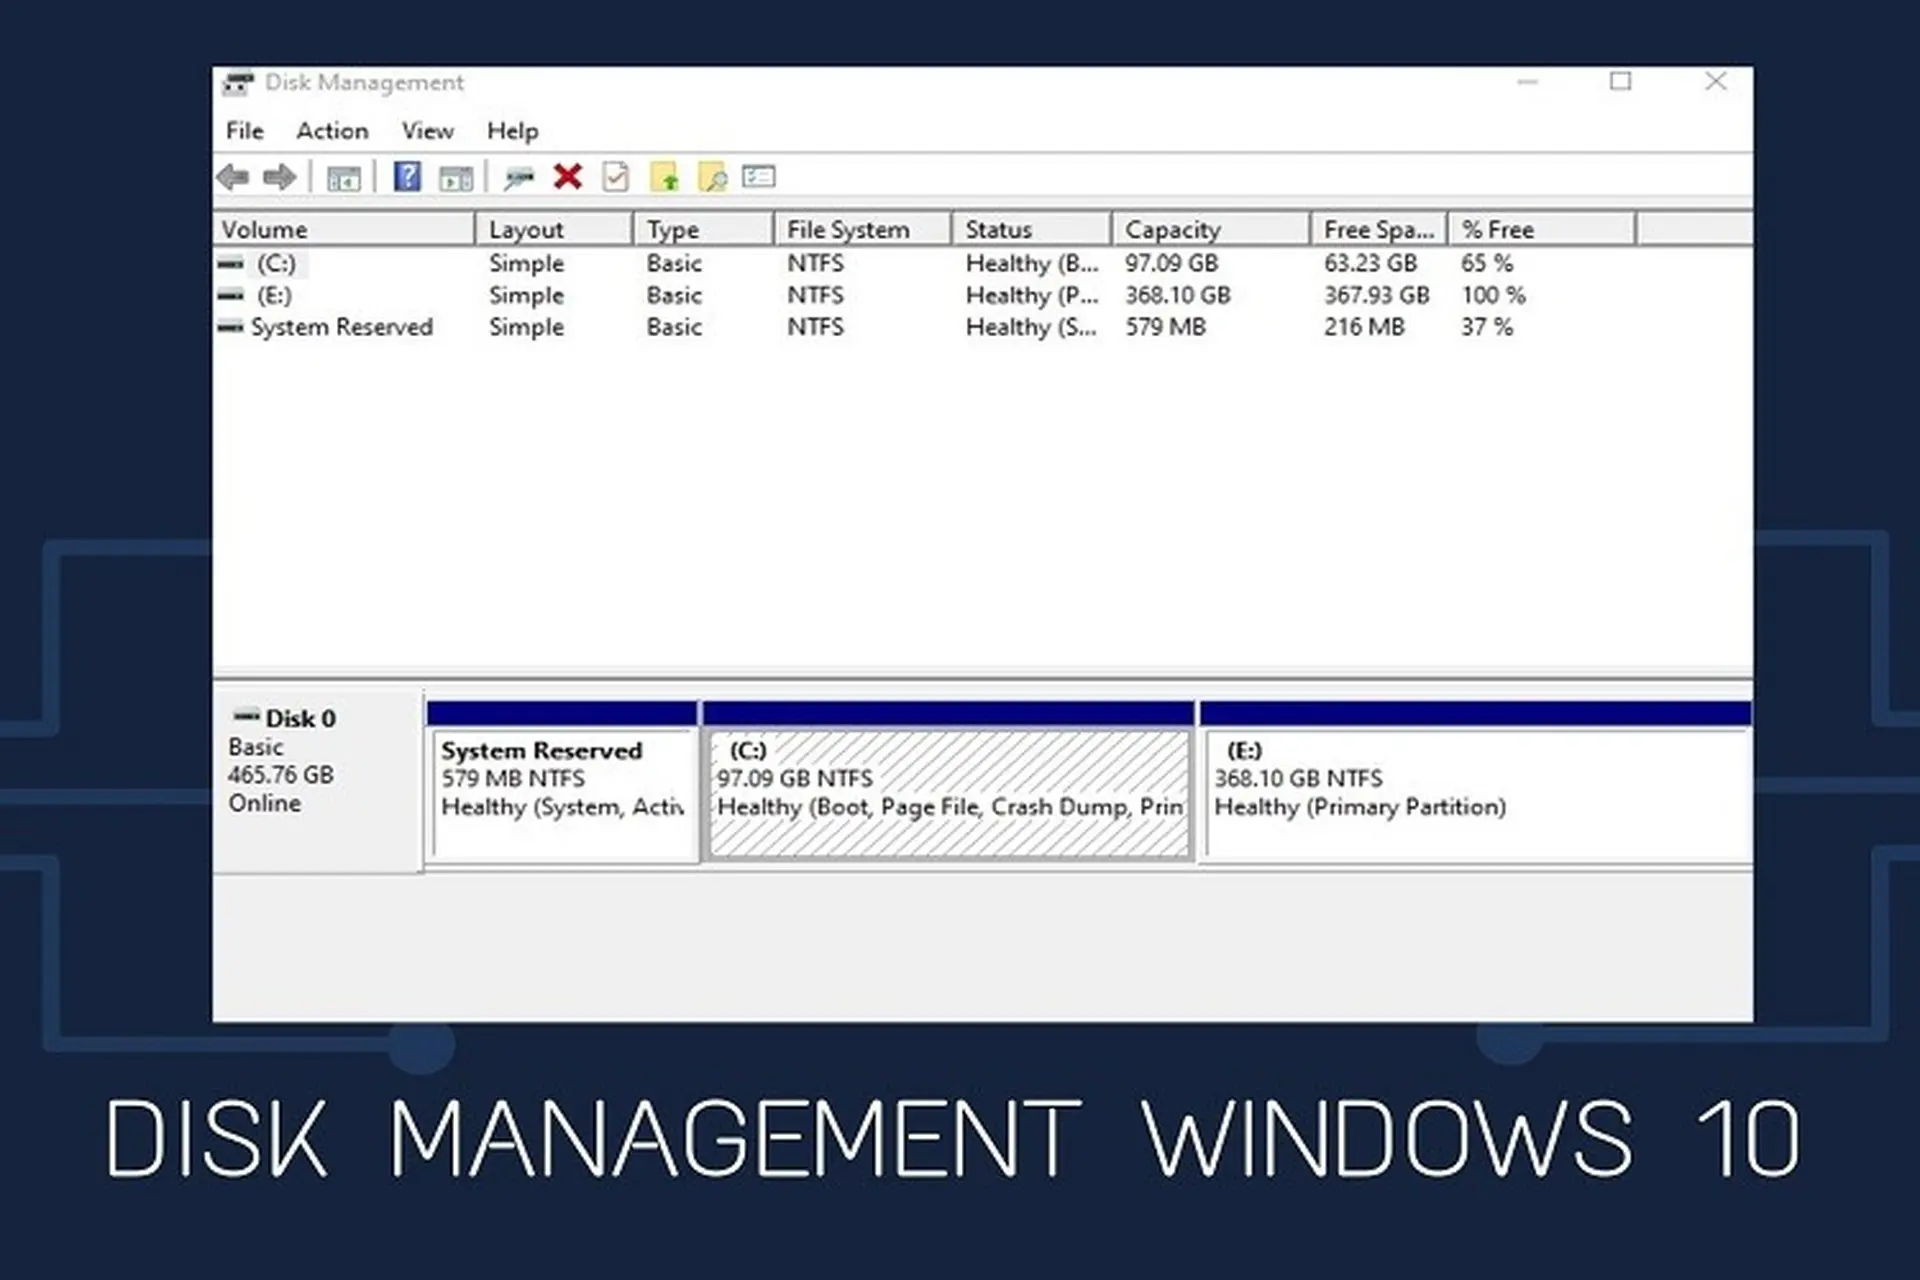Select the (E:) 368.10 GB partition block

(1476, 782)
